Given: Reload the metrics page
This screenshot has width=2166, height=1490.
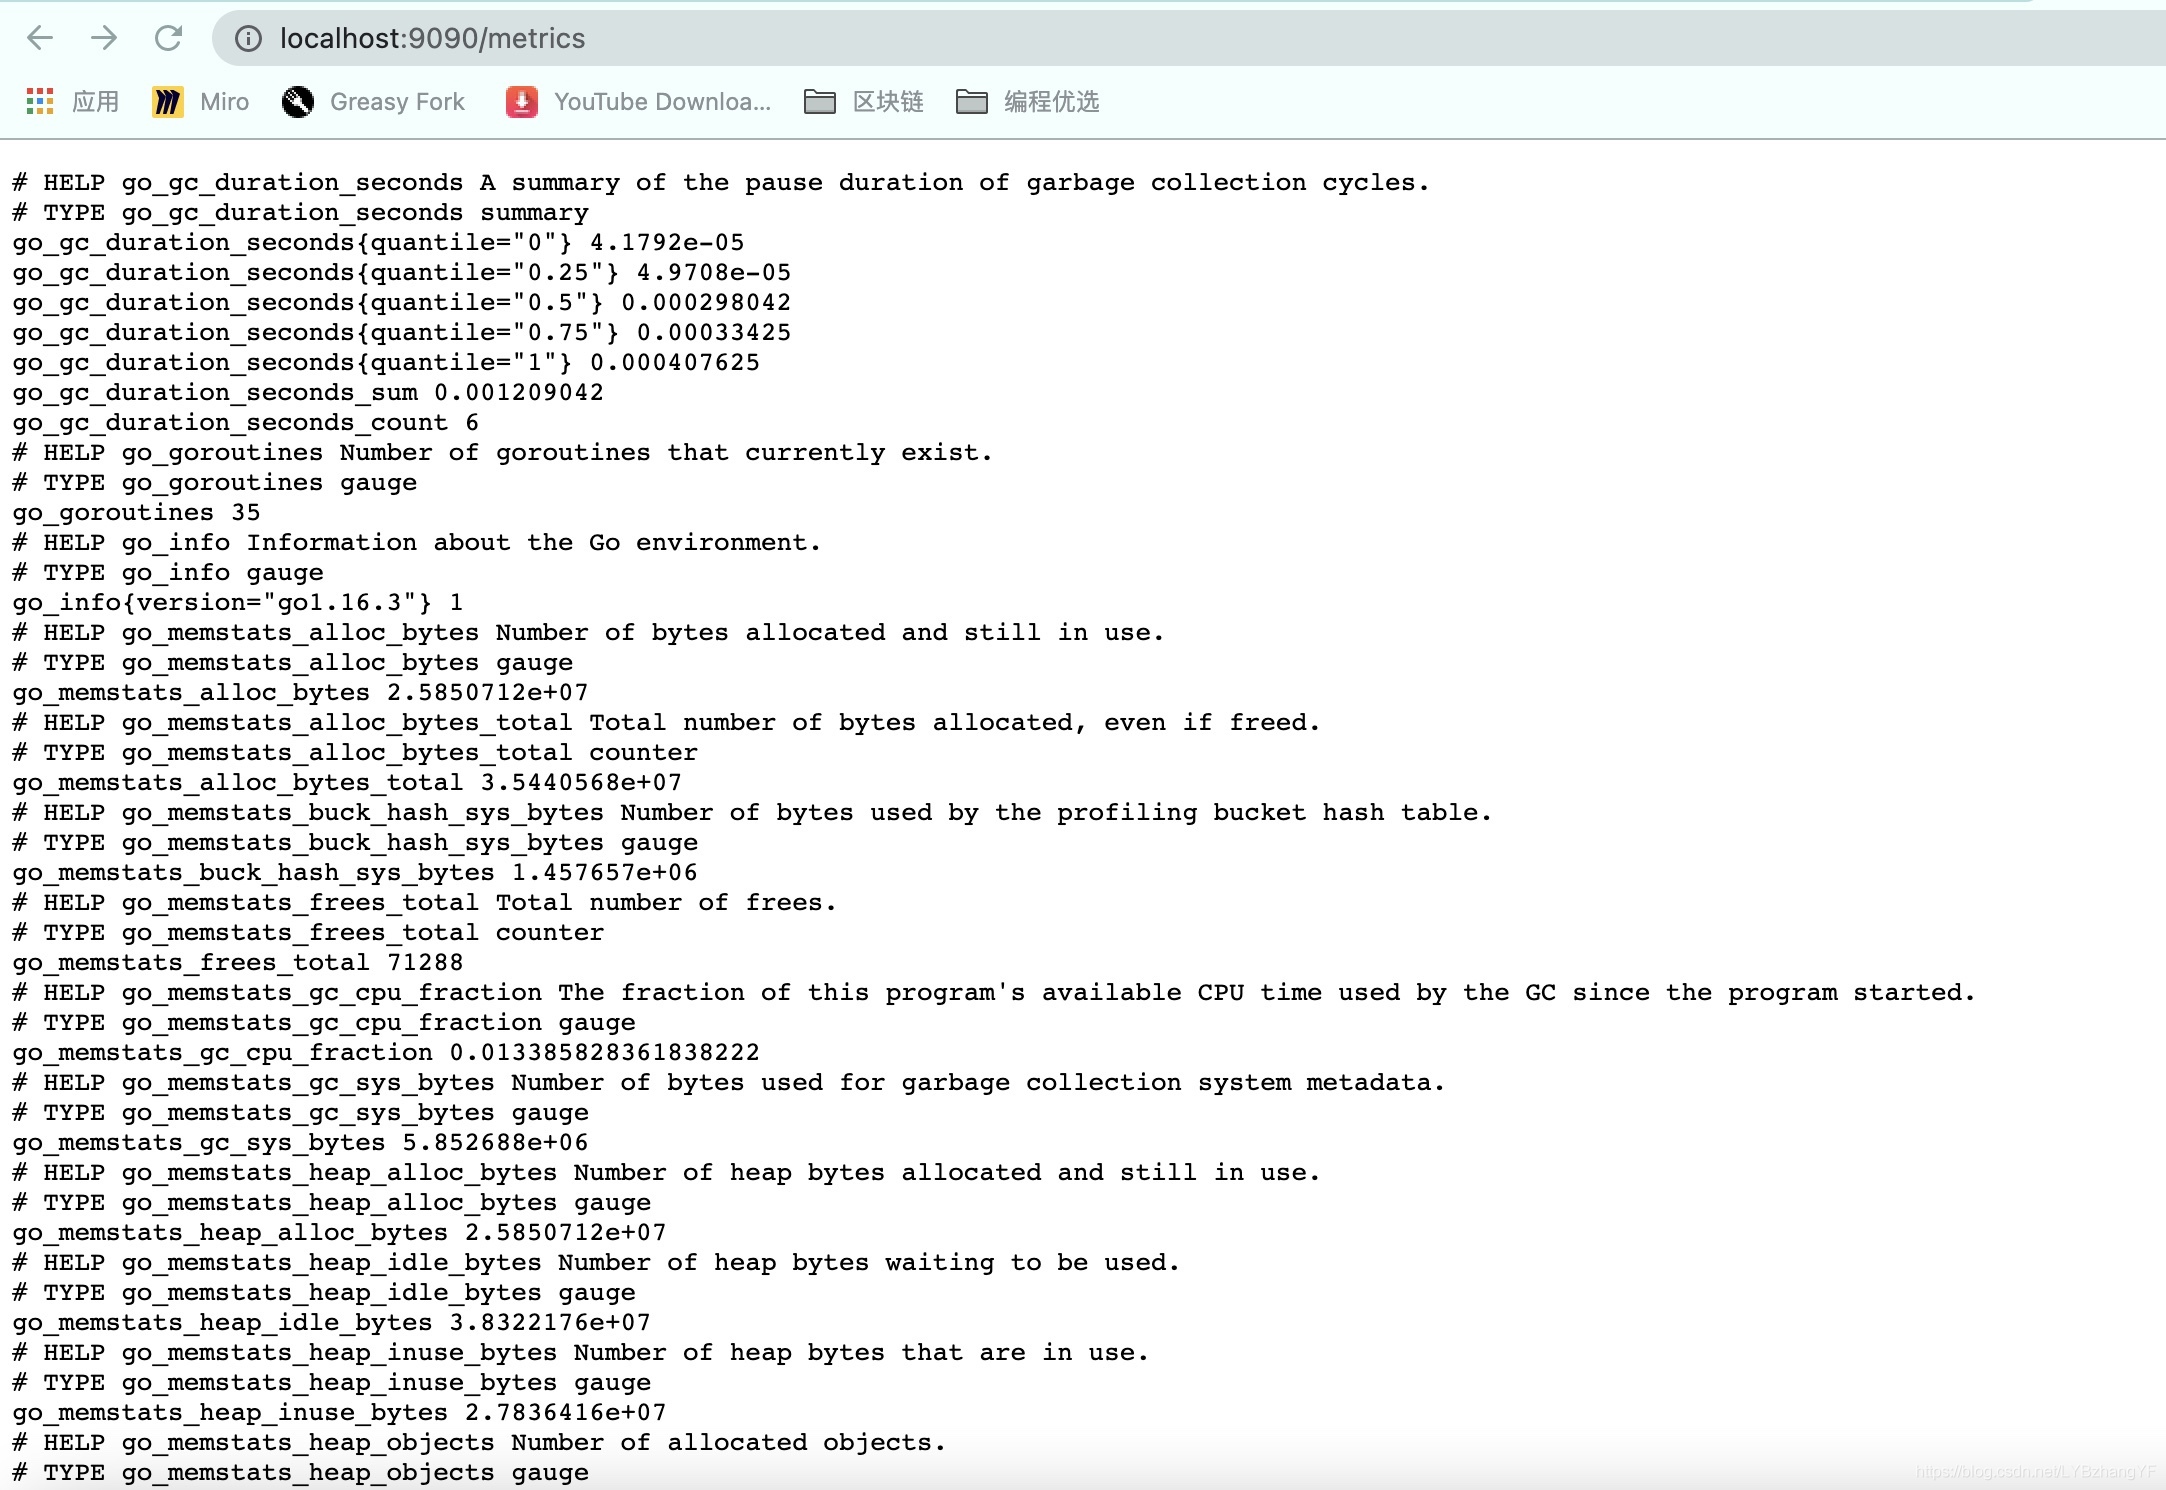Looking at the screenshot, I should point(168,38).
